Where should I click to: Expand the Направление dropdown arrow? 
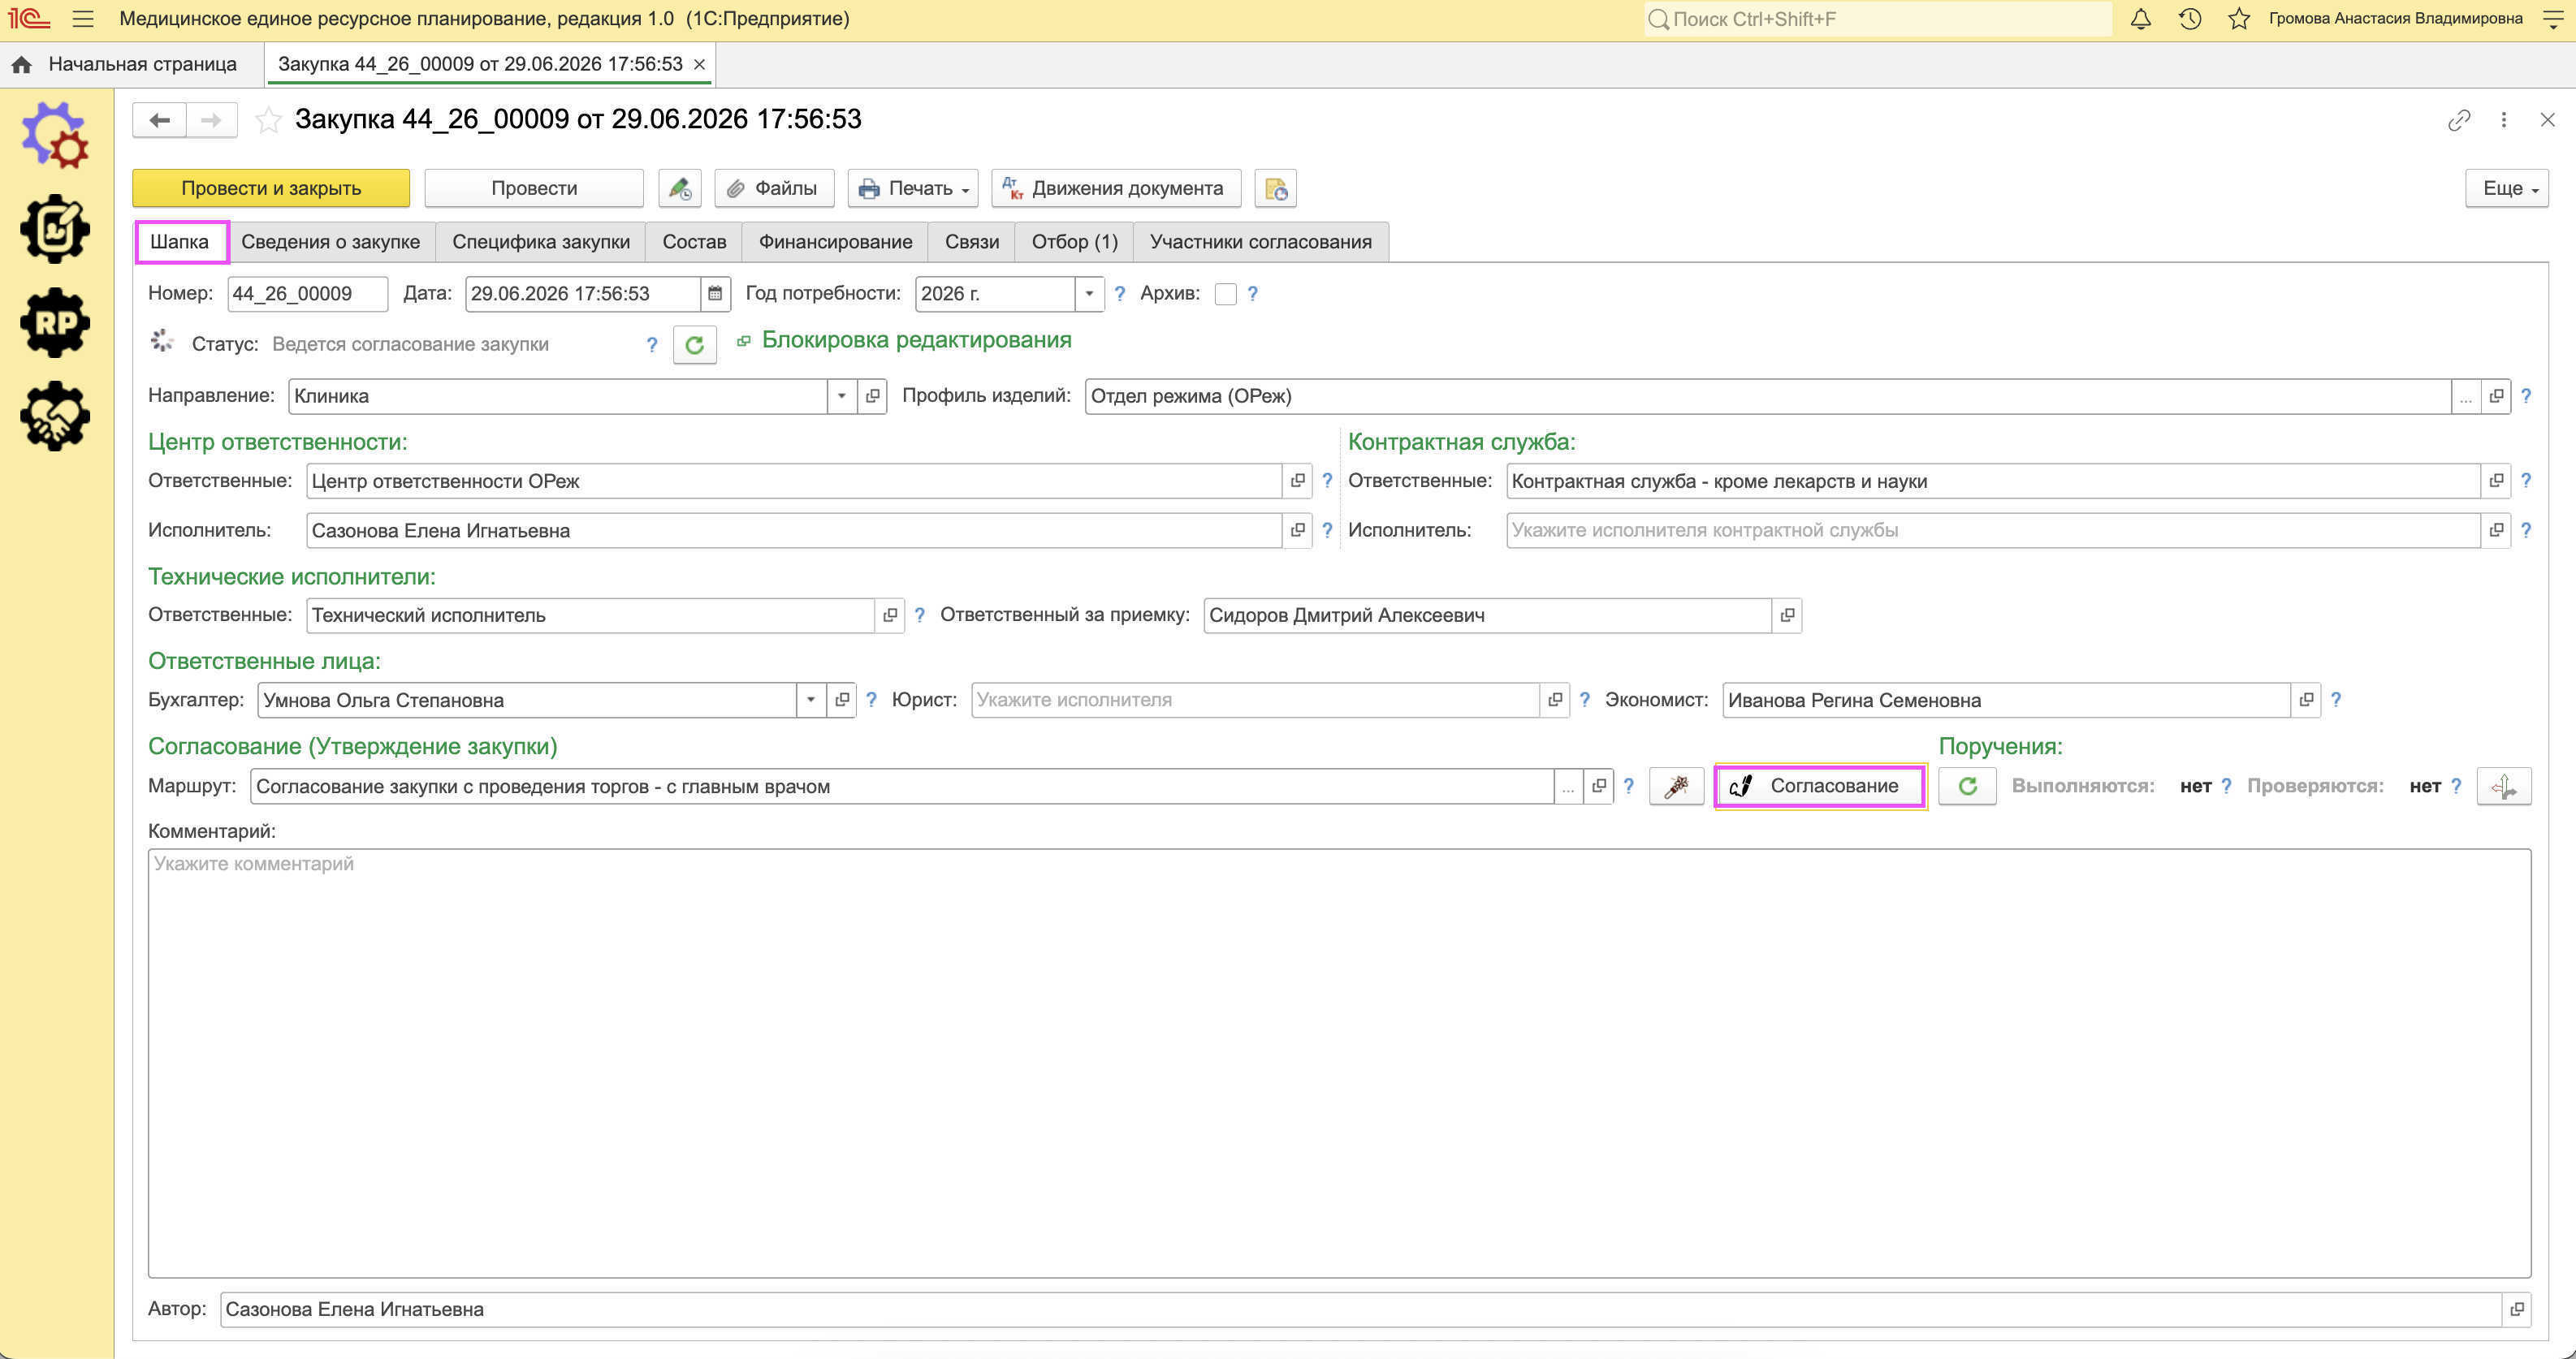pos(842,396)
